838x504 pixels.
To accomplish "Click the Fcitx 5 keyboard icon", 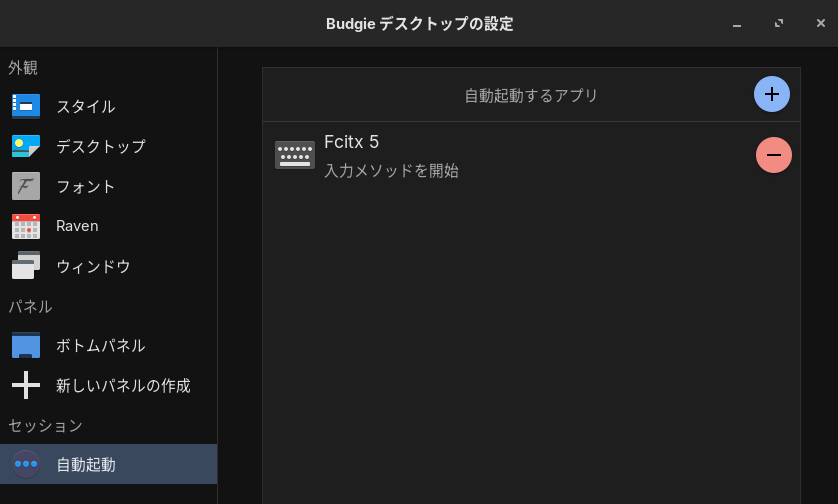I will pos(295,155).
